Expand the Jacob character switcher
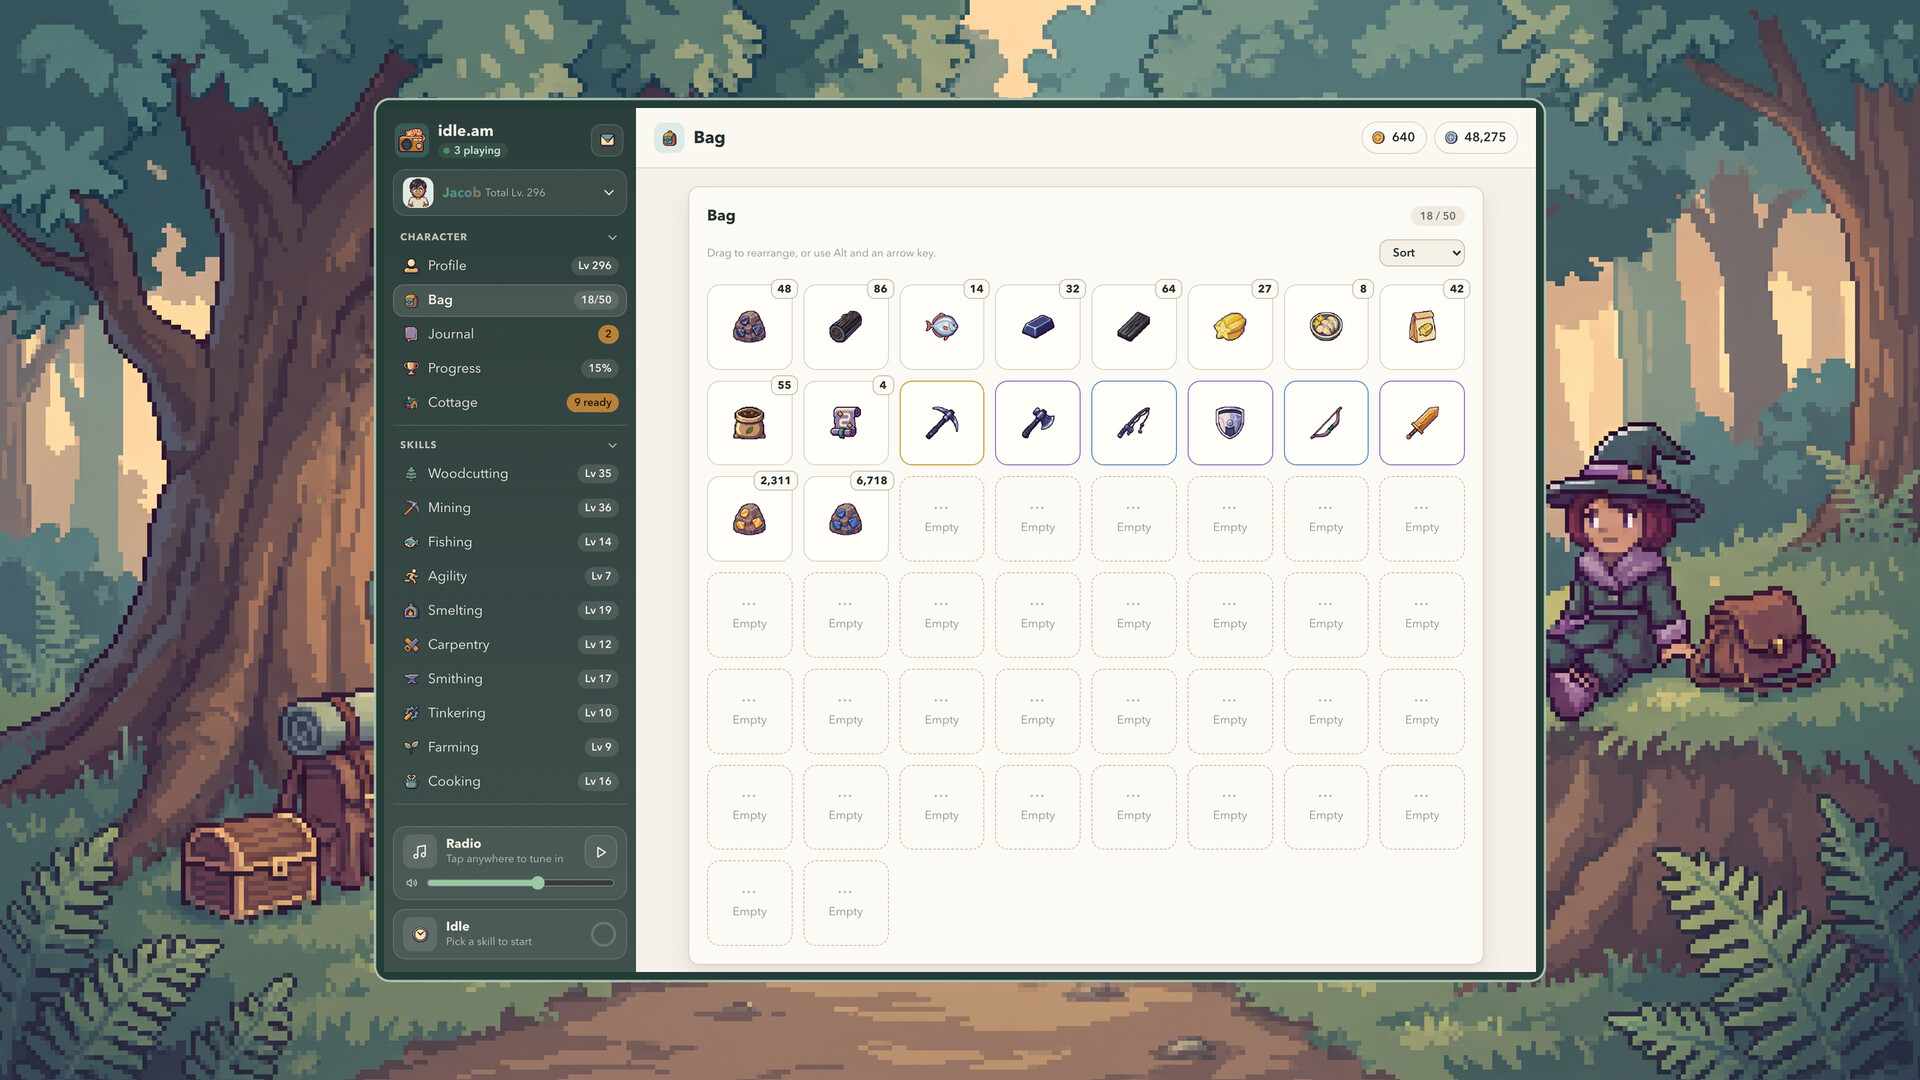 click(x=509, y=192)
